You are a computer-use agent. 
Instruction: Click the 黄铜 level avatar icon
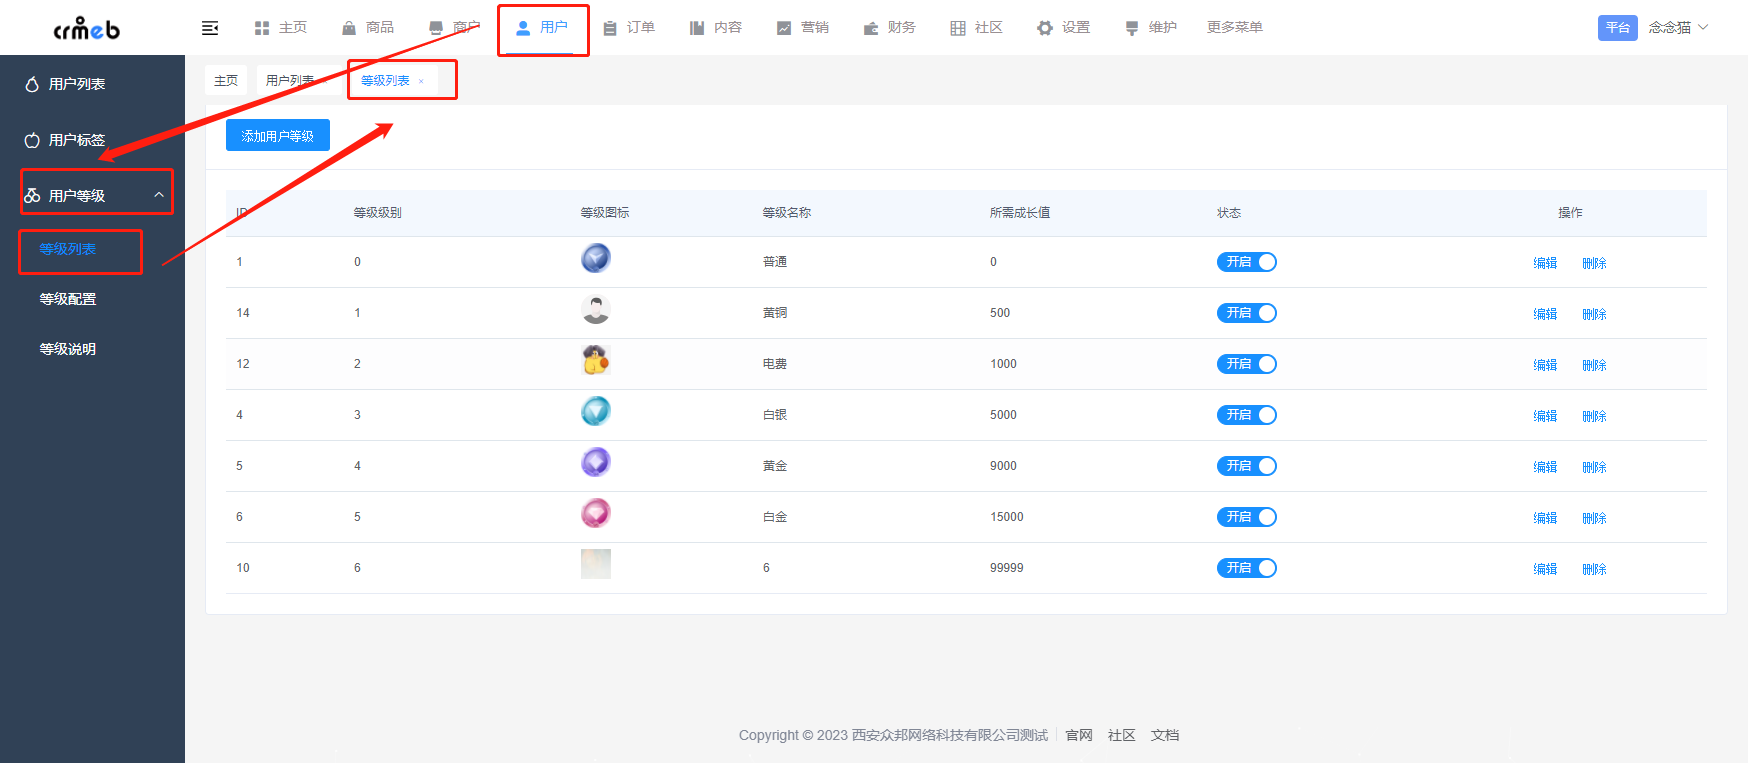[596, 309]
